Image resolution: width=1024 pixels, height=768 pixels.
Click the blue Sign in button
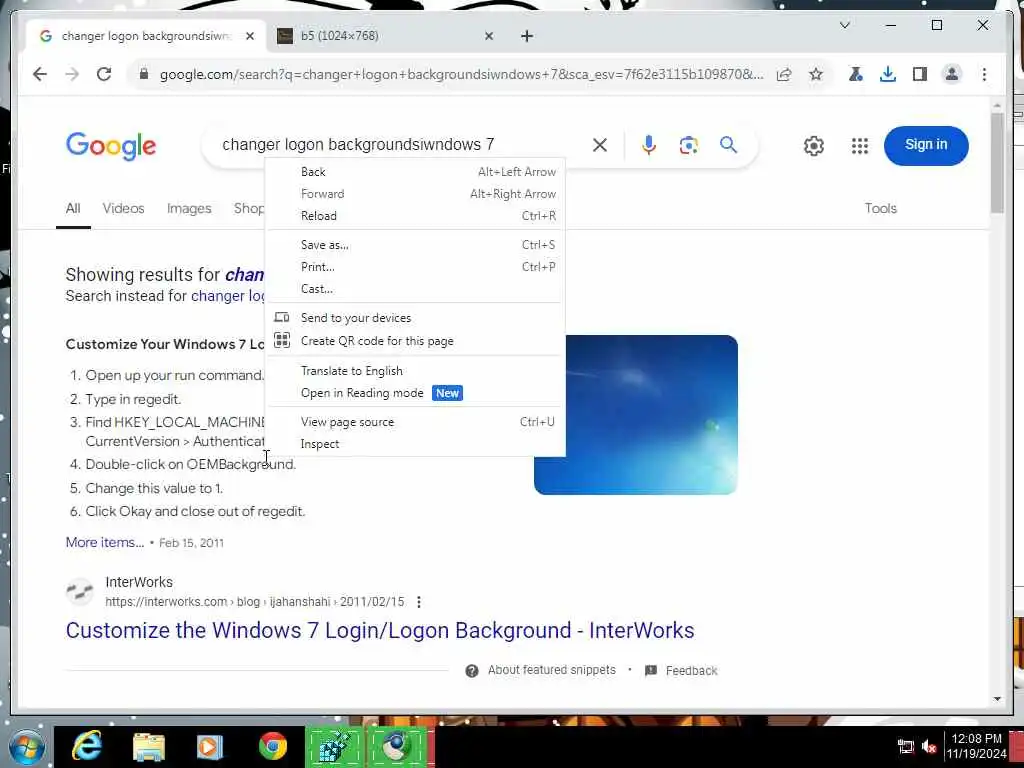[925, 145]
